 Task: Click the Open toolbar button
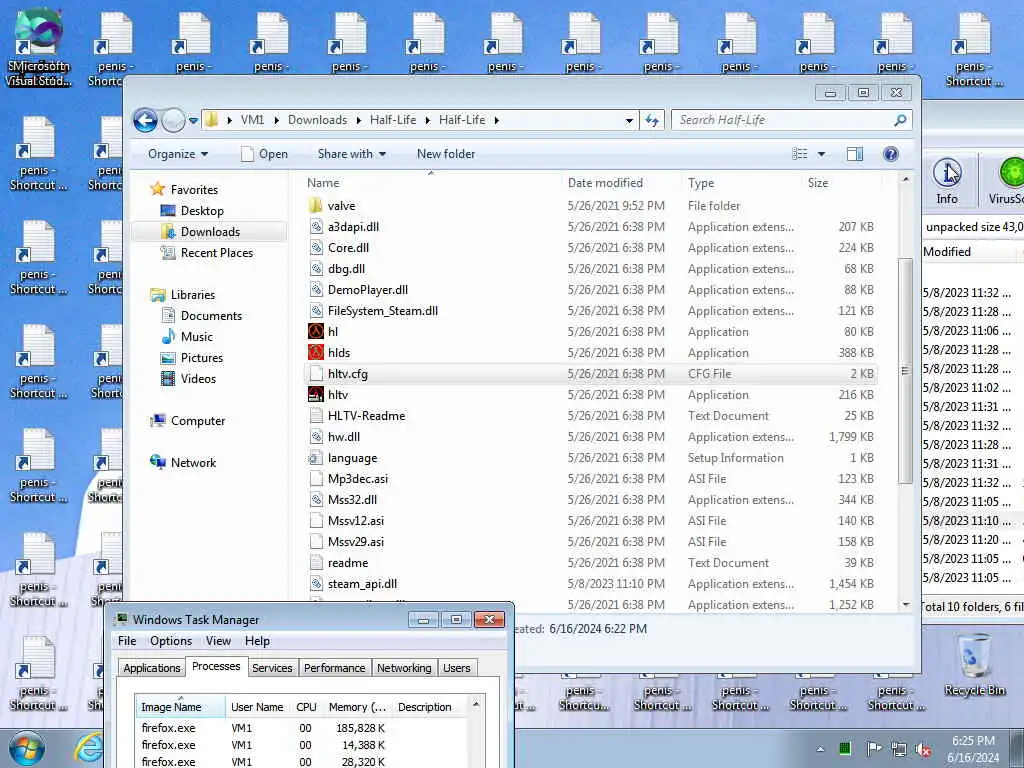(264, 154)
